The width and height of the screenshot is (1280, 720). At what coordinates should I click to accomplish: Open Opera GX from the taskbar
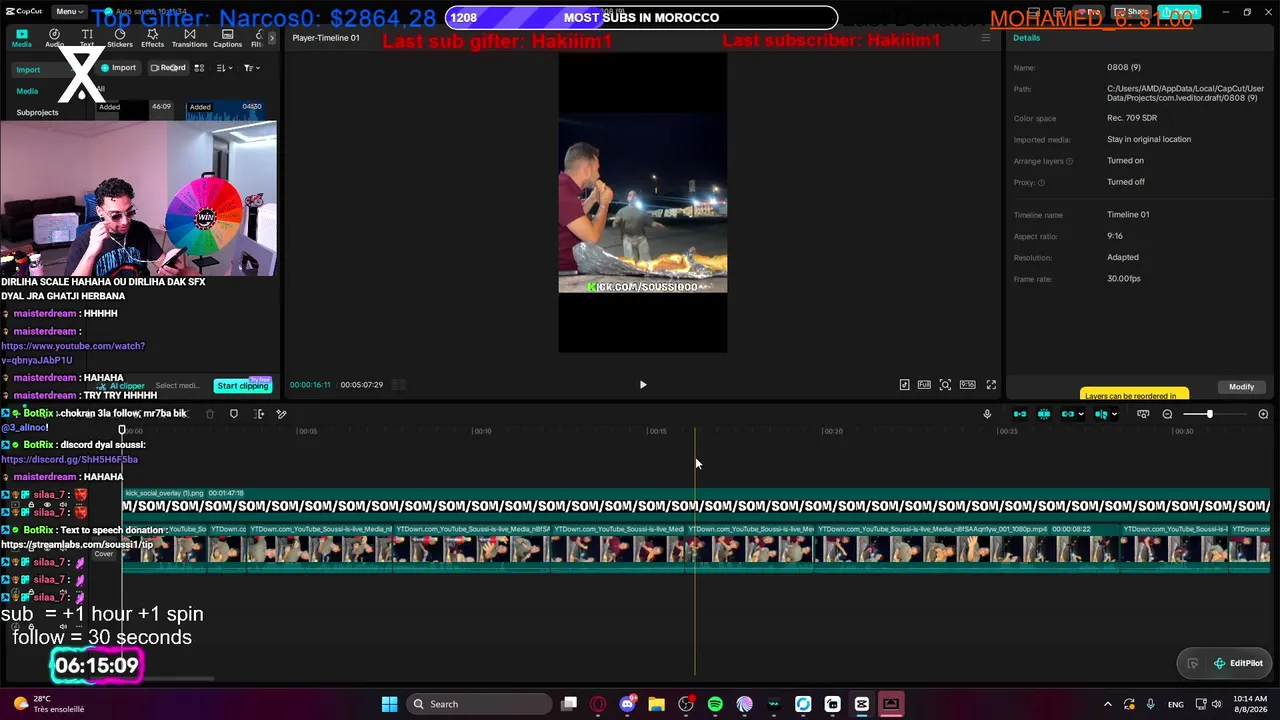(x=598, y=704)
